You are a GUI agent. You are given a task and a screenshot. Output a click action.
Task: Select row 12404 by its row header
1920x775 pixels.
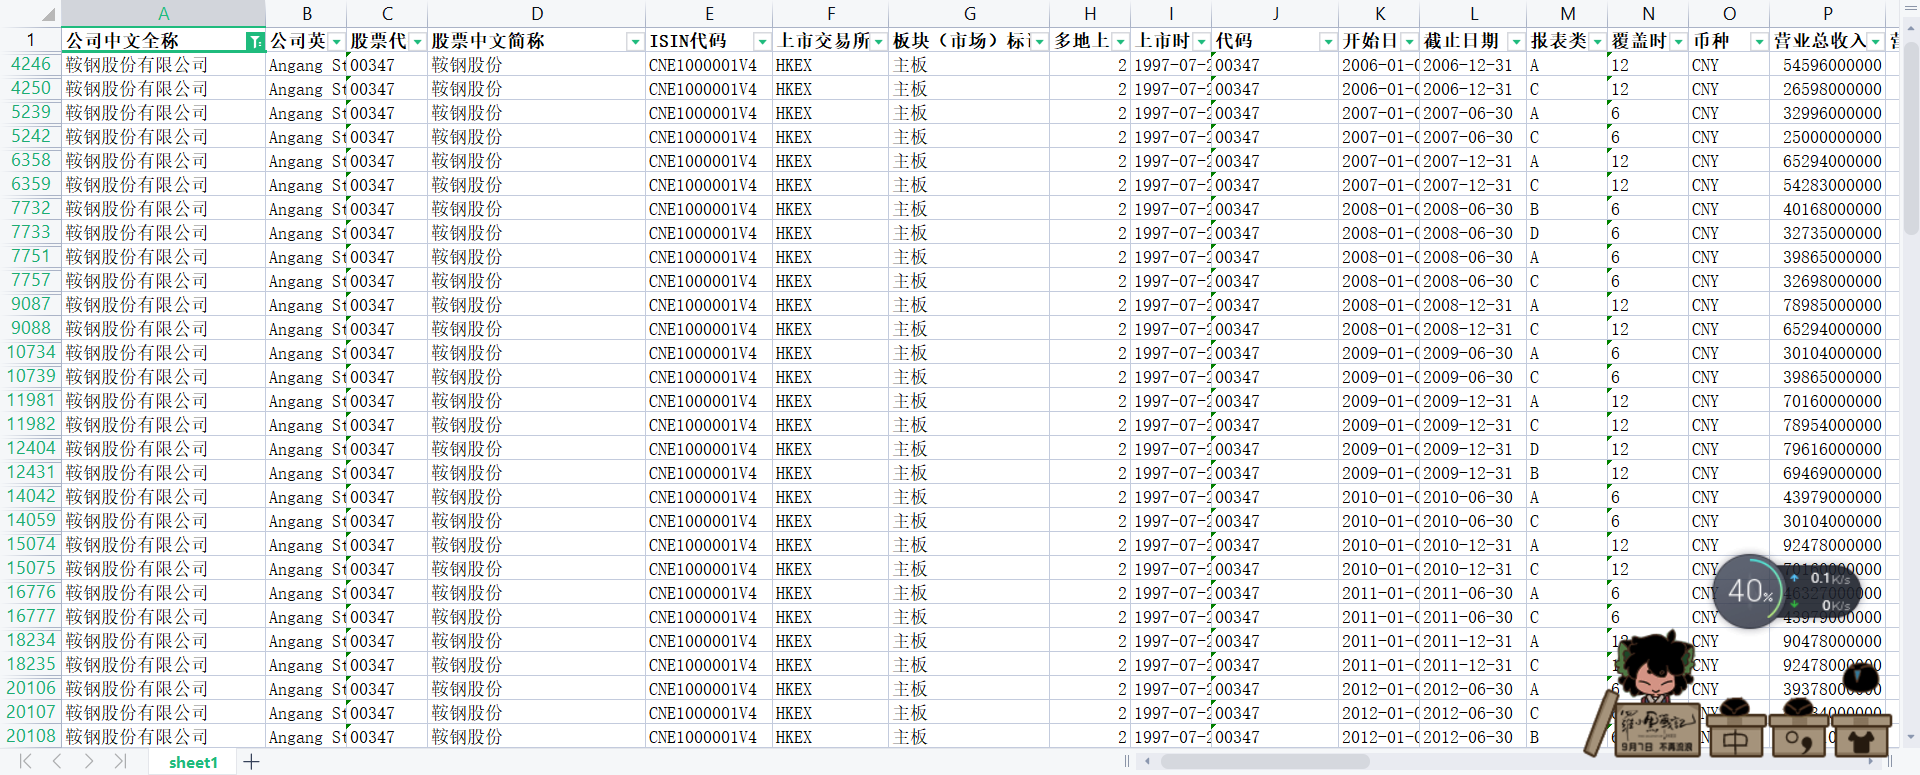pos(31,449)
